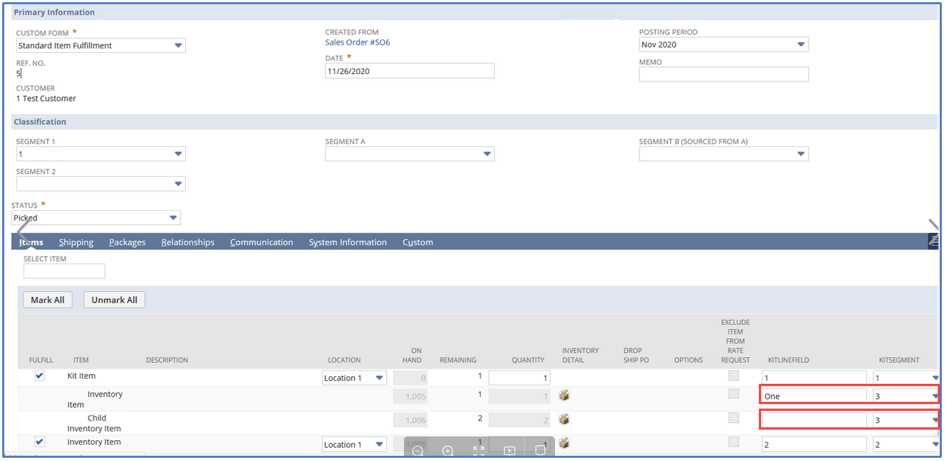Open the System Information tab
Viewport: 947px width, 461px height.
pos(347,242)
